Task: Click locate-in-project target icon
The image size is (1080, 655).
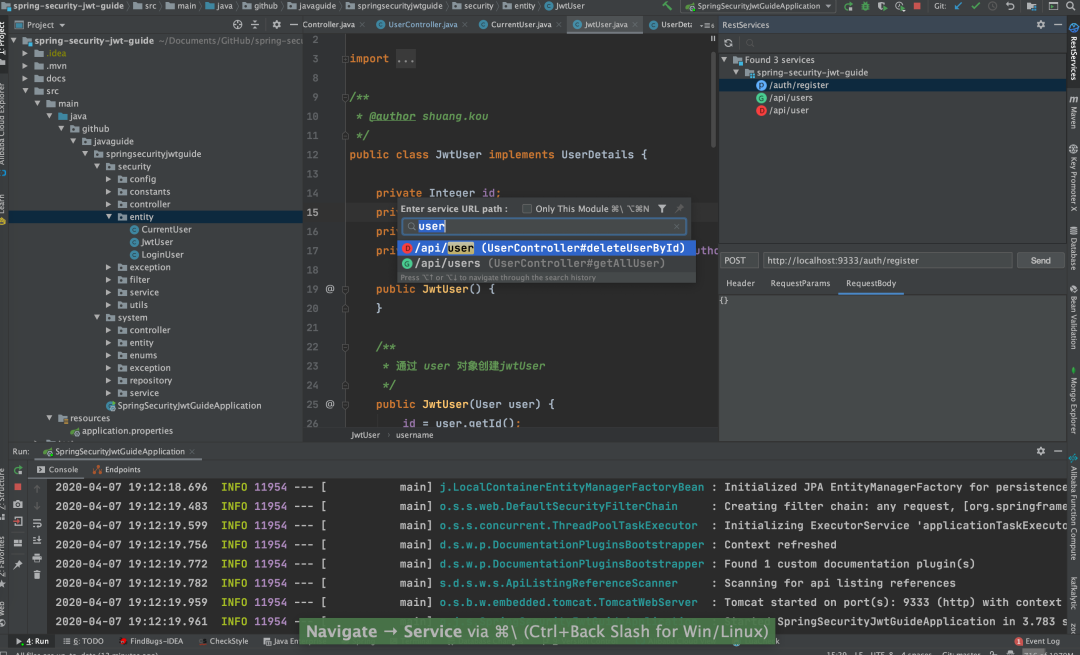Action: [x=236, y=24]
